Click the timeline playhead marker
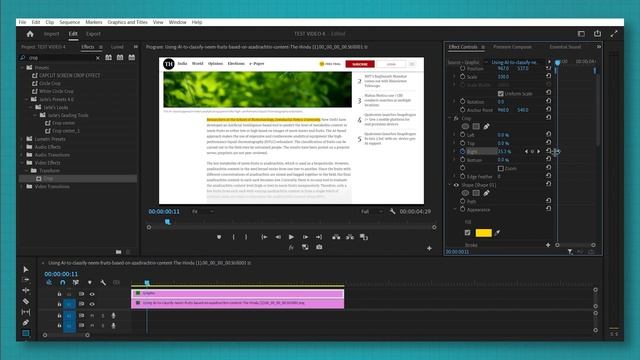640x360 pixels. coord(147,282)
